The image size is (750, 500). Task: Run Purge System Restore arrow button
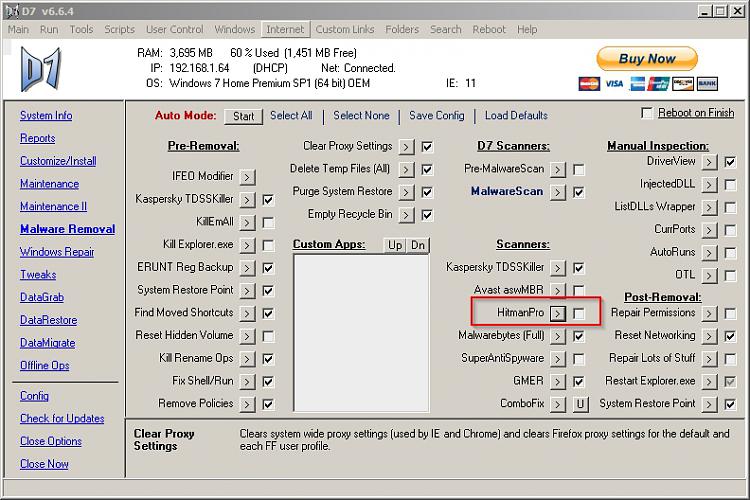coord(407,192)
